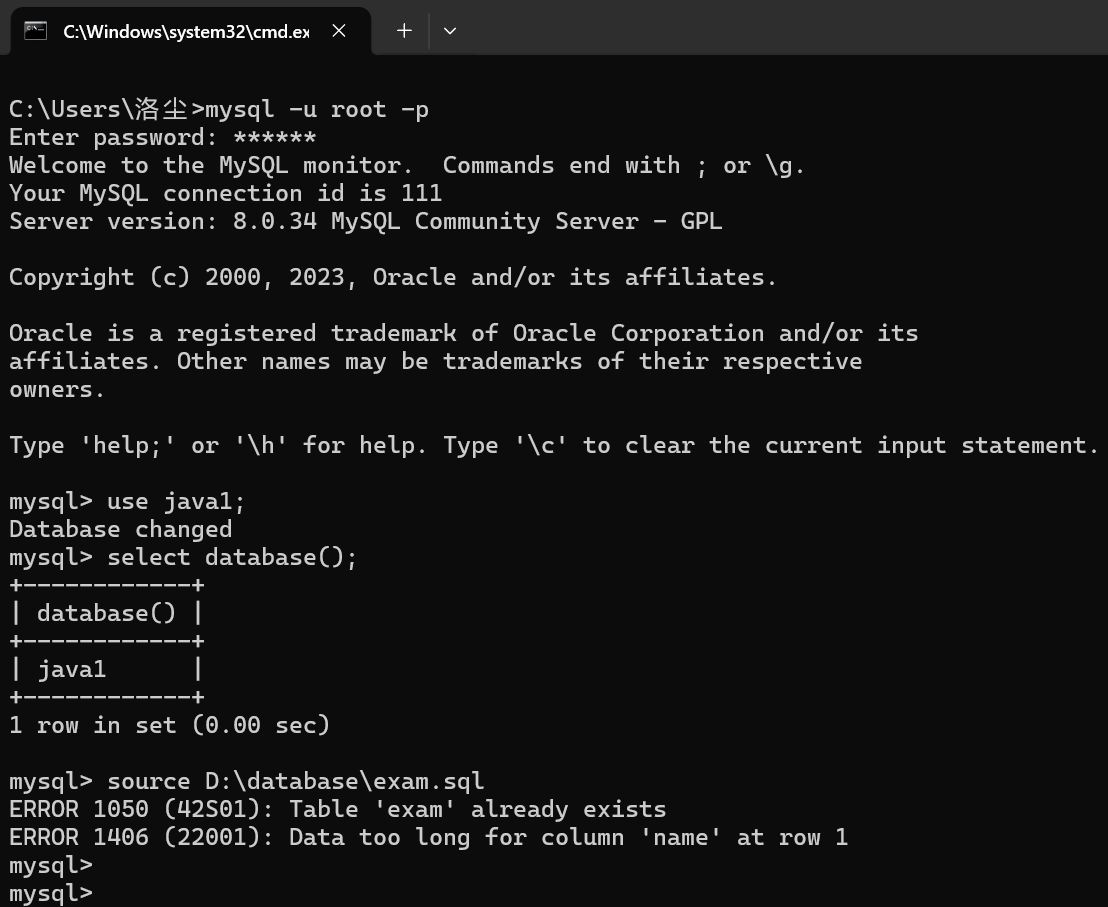1108x907 pixels.
Task: Click the ERROR 1050 table already exists message
Action: point(337,809)
